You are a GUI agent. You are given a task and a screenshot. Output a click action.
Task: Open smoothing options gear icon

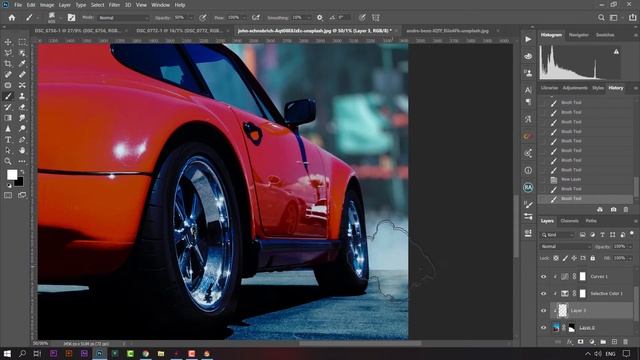click(320, 18)
